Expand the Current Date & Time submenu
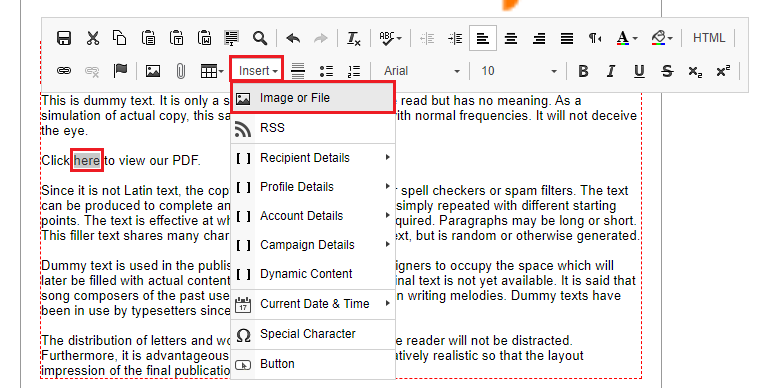Screen dimensions: 759x388 coord(313,304)
